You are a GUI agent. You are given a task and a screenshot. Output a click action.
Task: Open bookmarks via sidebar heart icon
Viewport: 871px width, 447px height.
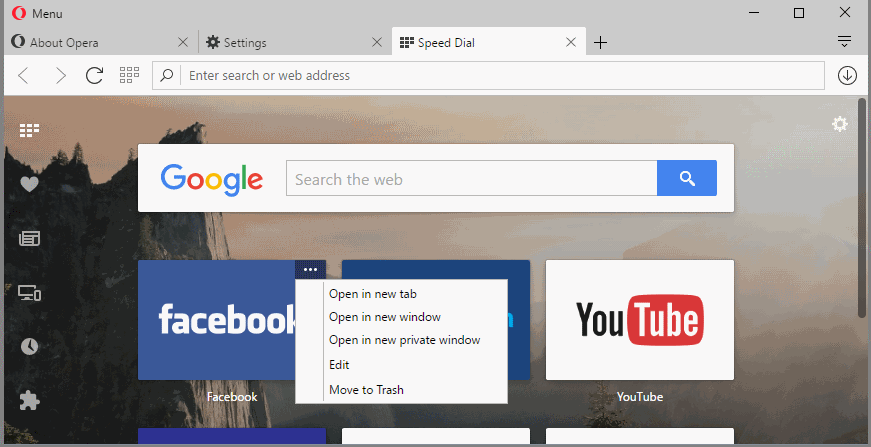[29, 184]
